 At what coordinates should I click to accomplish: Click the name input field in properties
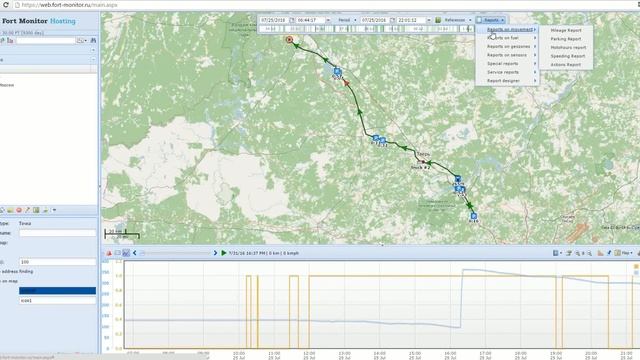[58, 233]
